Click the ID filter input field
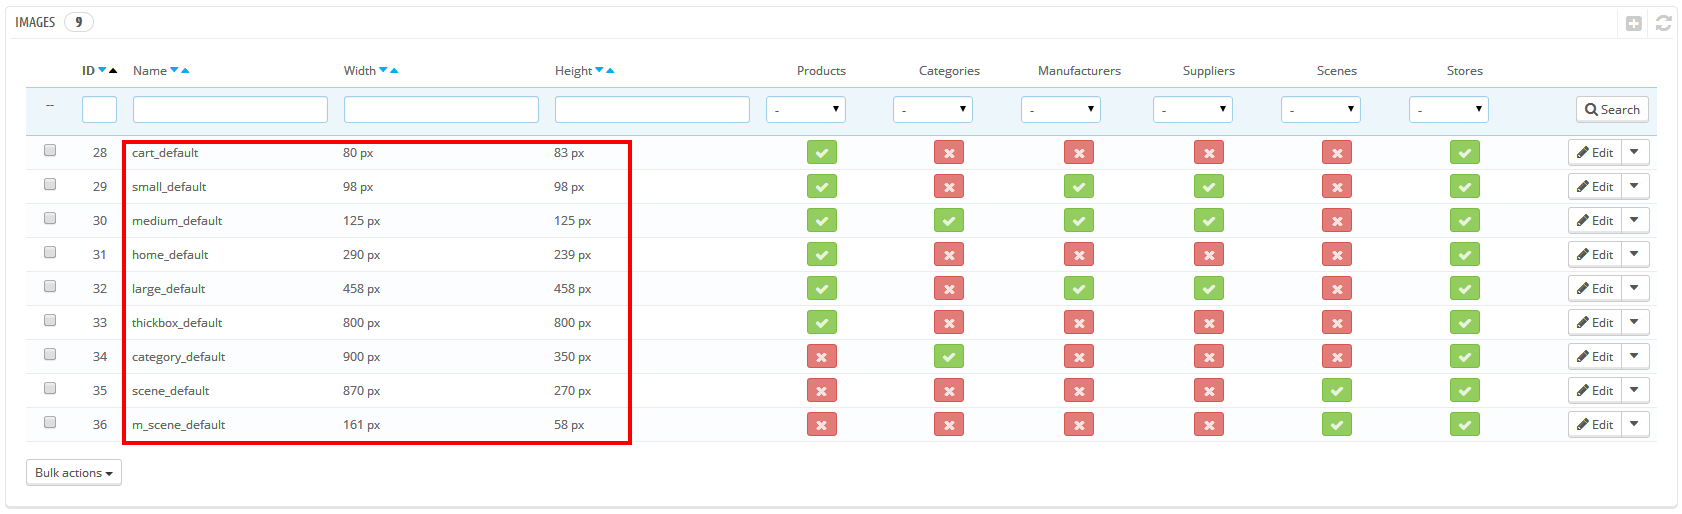Viewport: 1682px width, 514px height. (99, 110)
